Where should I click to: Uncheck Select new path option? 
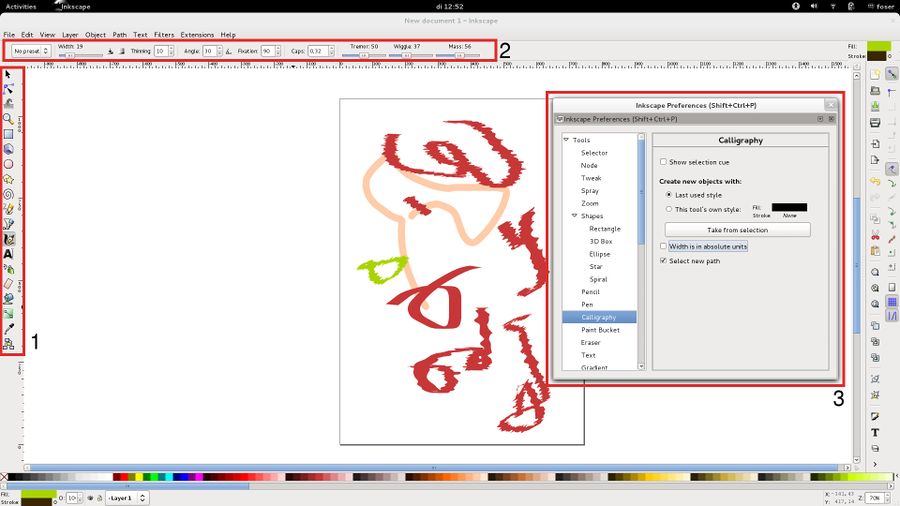click(664, 261)
